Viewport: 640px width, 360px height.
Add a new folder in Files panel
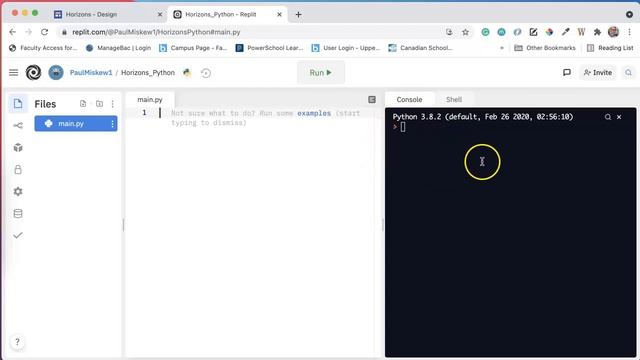point(99,104)
